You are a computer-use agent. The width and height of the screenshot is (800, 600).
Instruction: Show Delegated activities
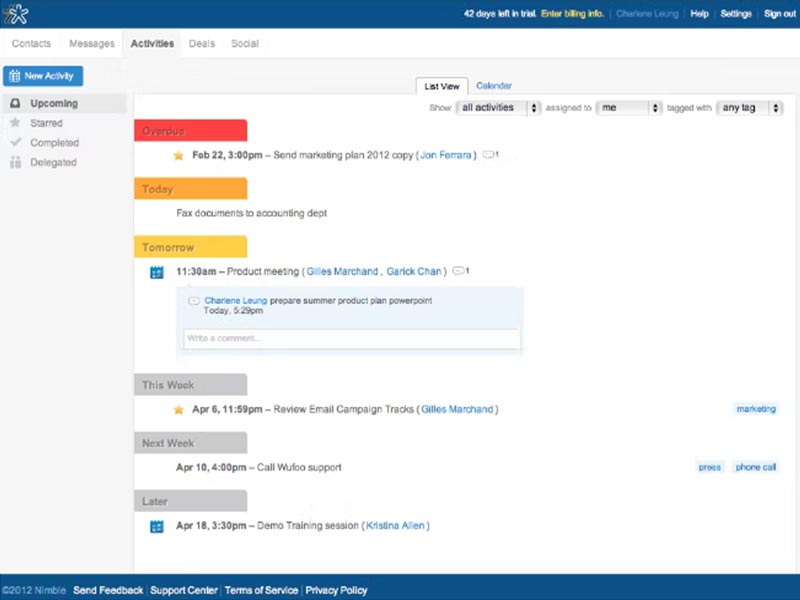pyautogui.click(x=53, y=162)
